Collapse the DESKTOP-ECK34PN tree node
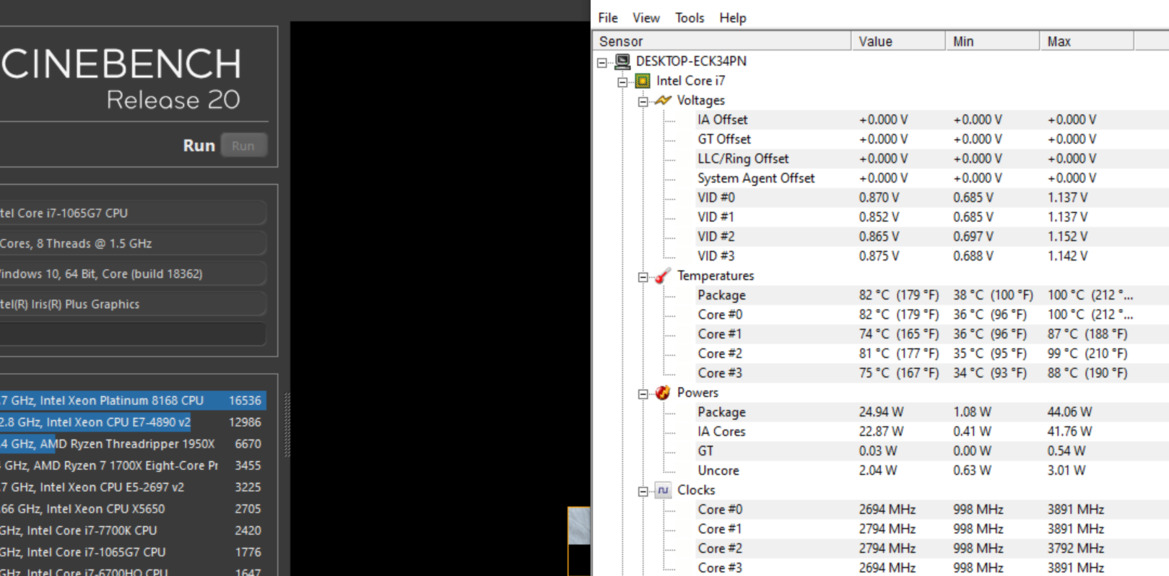 click(602, 63)
